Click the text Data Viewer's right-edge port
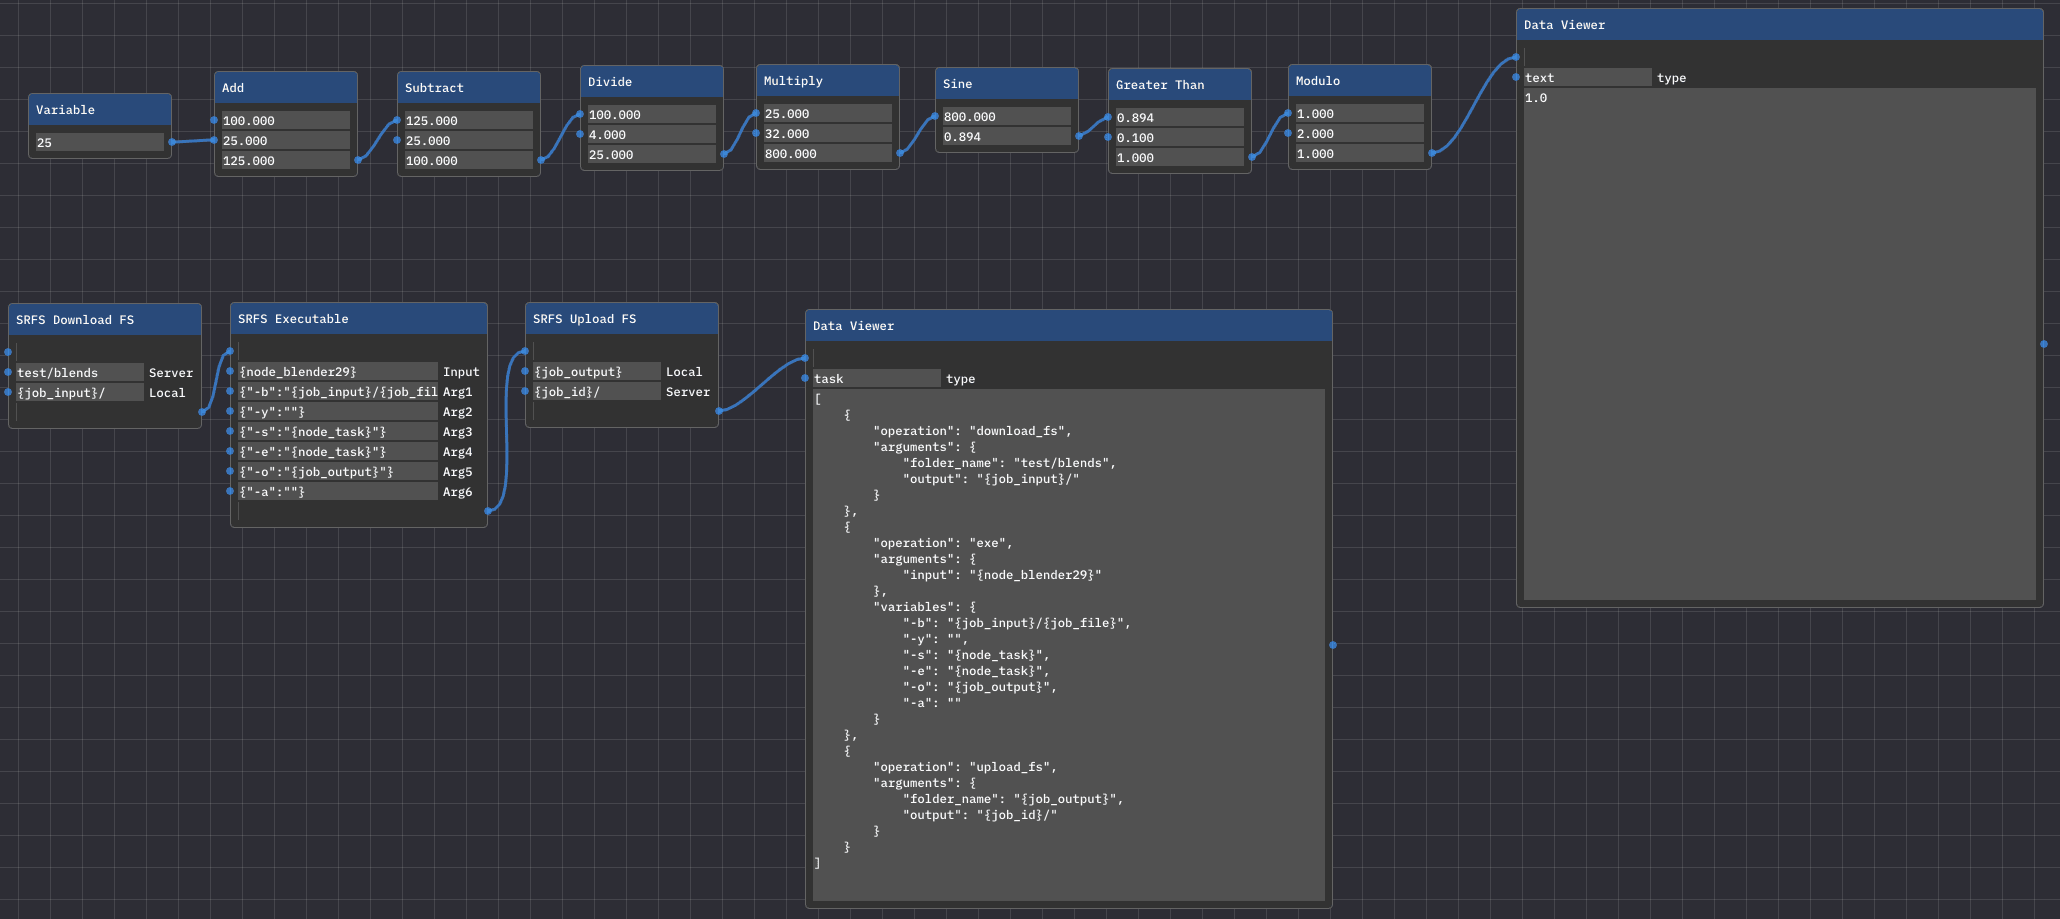 (2044, 344)
